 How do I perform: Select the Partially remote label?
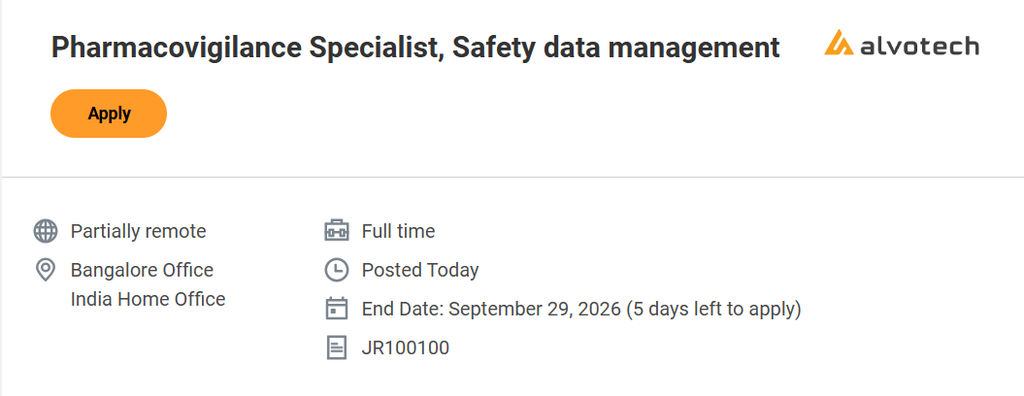pyautogui.click(x=138, y=231)
